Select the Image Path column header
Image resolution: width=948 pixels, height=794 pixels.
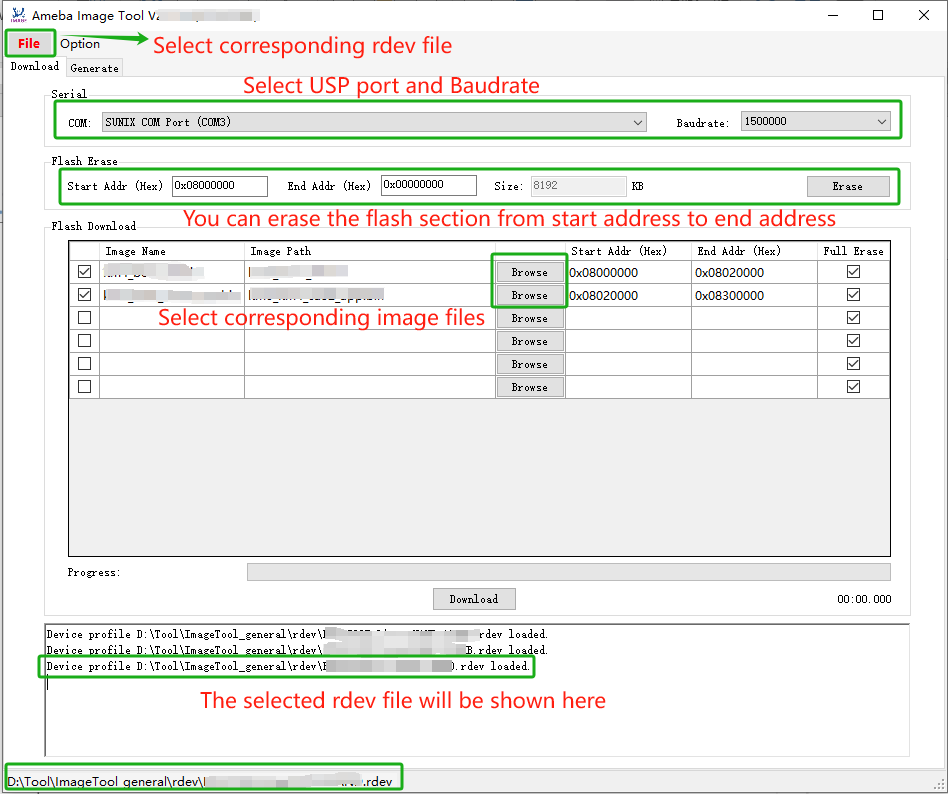click(x=369, y=251)
